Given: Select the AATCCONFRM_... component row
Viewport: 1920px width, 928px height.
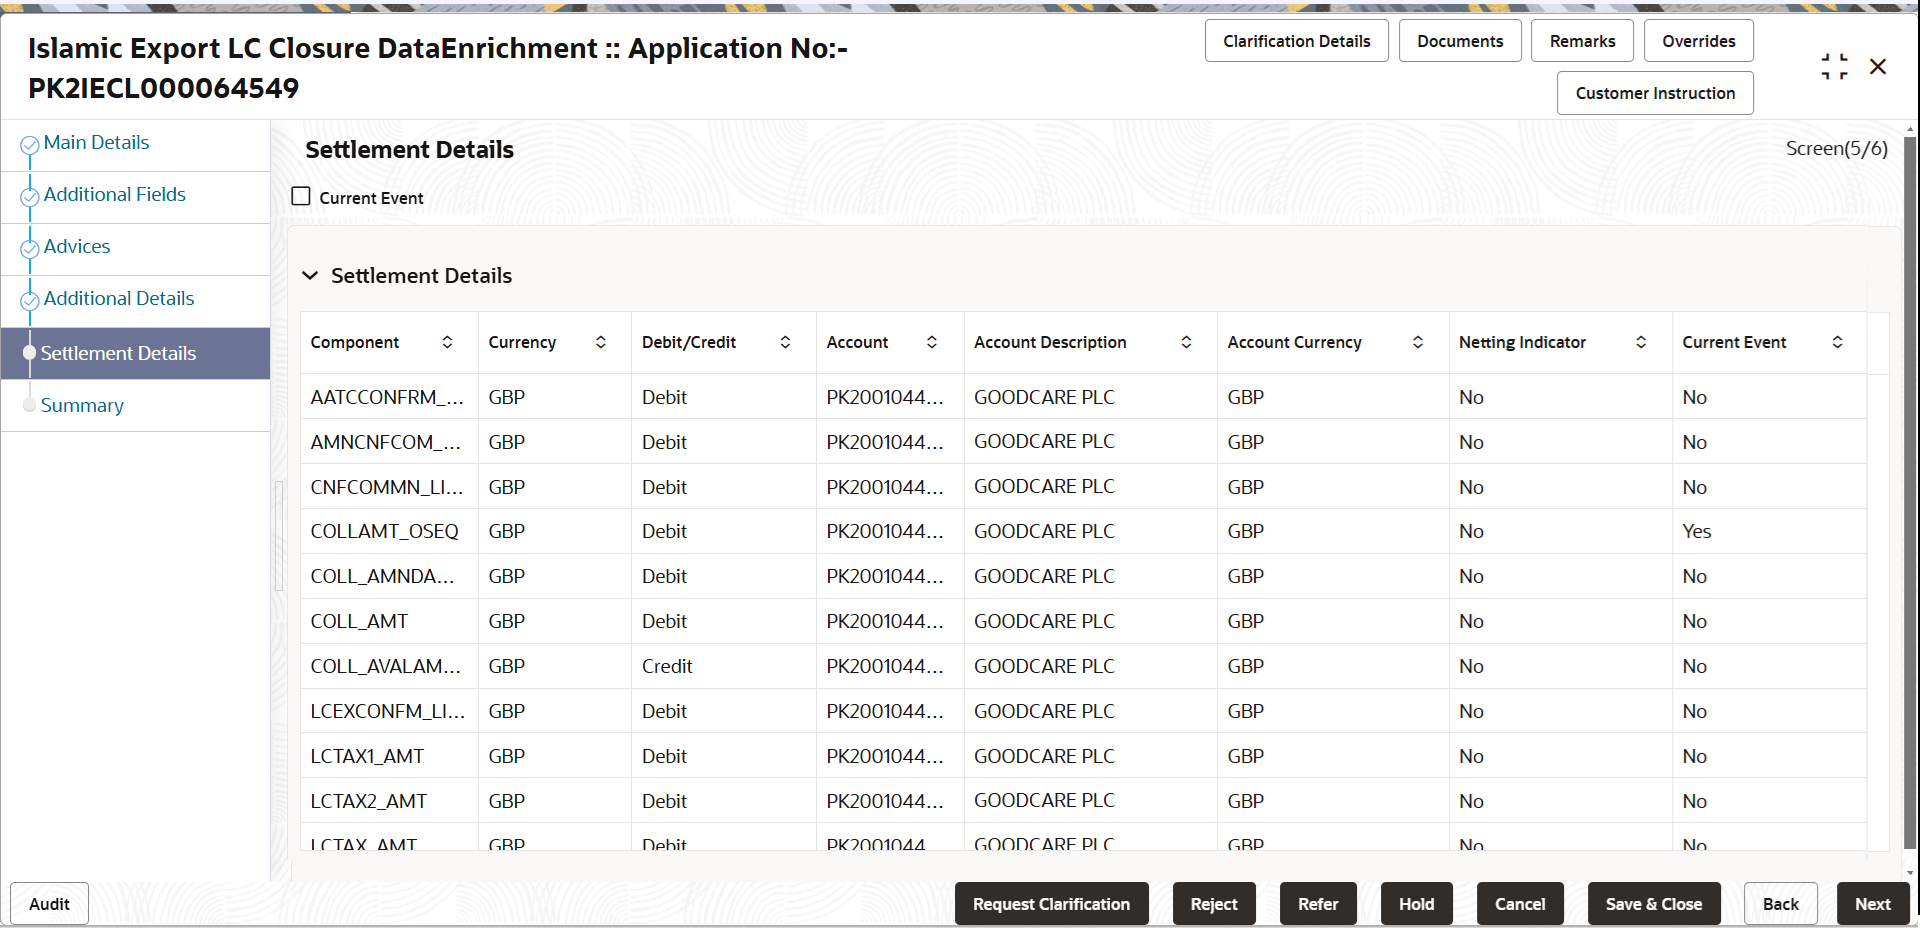Looking at the screenshot, I should coord(1083,397).
